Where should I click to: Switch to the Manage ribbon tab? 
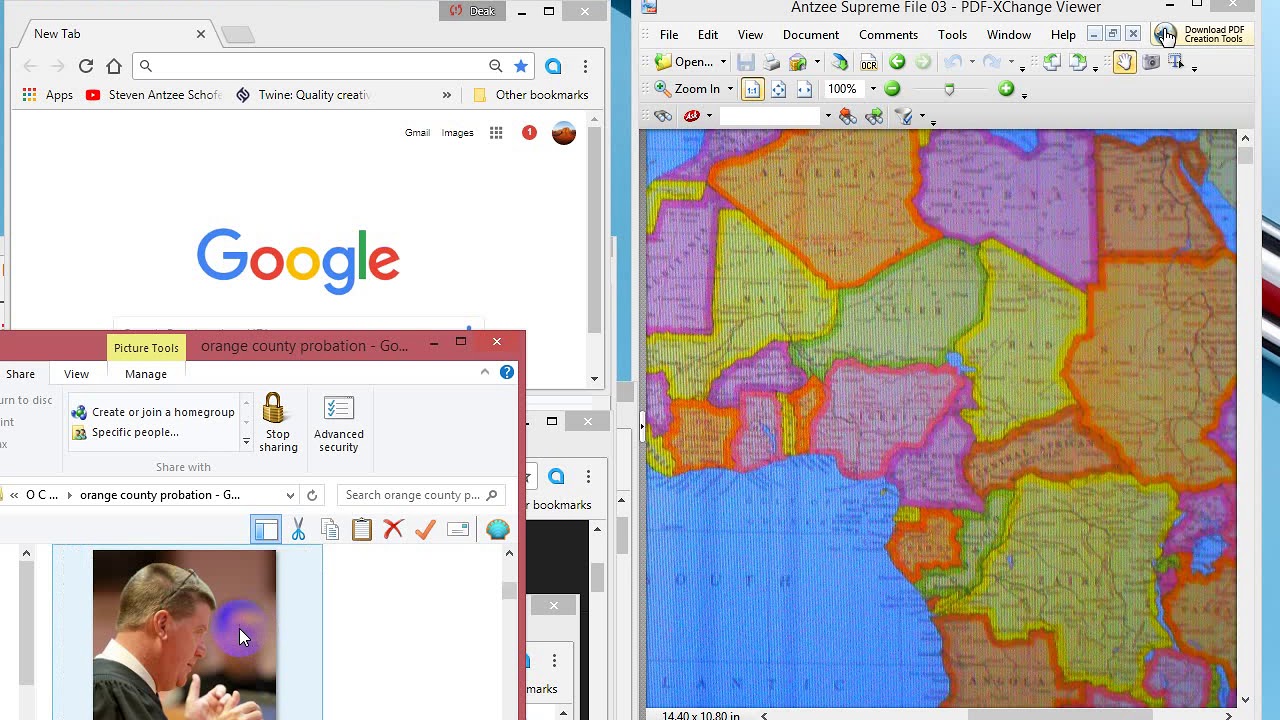[x=146, y=374]
